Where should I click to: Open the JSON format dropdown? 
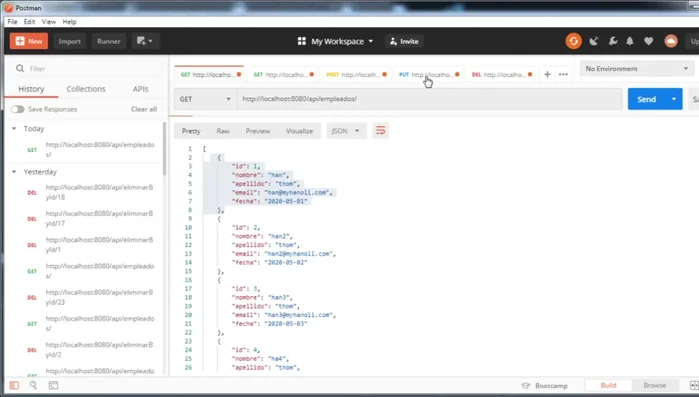345,131
